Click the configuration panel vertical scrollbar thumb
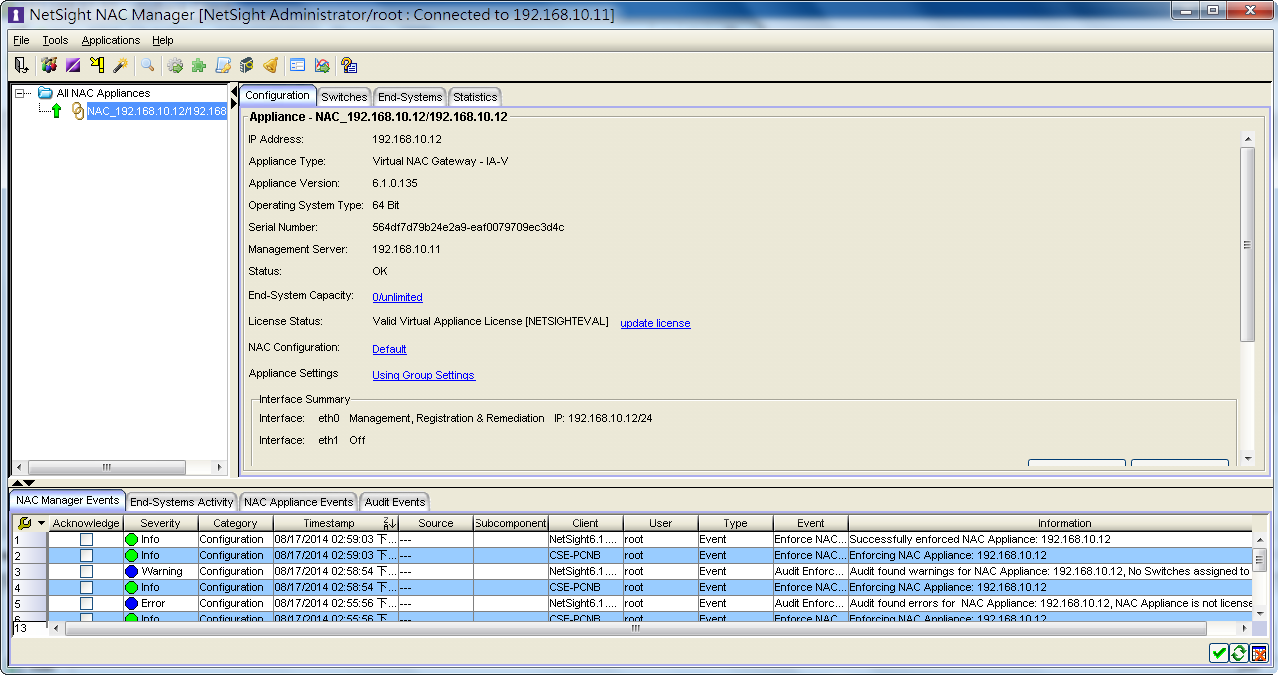 coord(1246,245)
